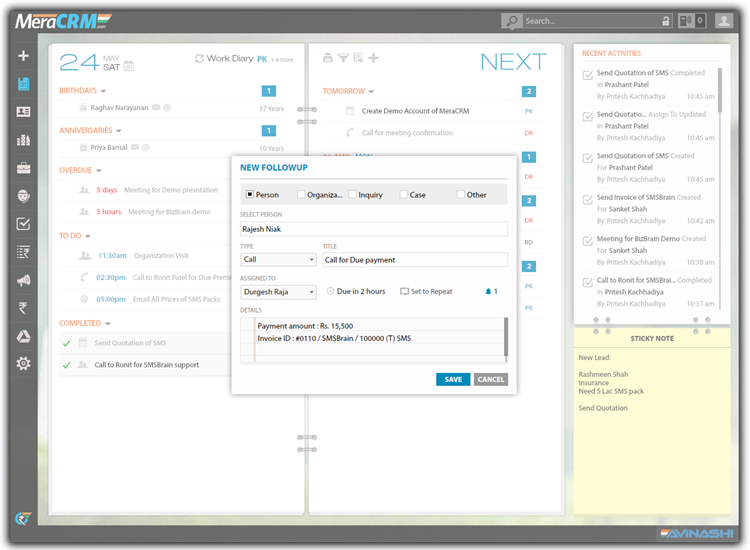Click the plus icon in left sidebar
Image resolution: width=750 pixels, height=550 pixels.
[x=23, y=56]
